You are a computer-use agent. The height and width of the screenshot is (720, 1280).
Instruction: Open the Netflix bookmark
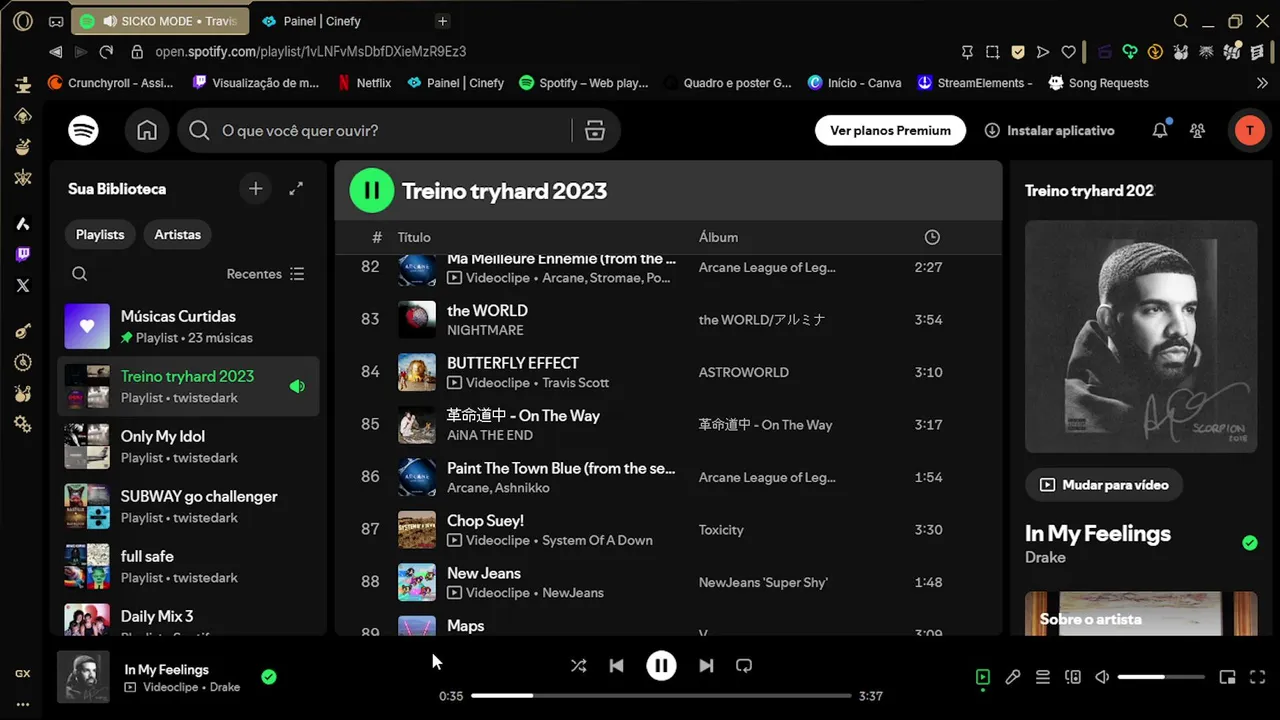(x=364, y=83)
